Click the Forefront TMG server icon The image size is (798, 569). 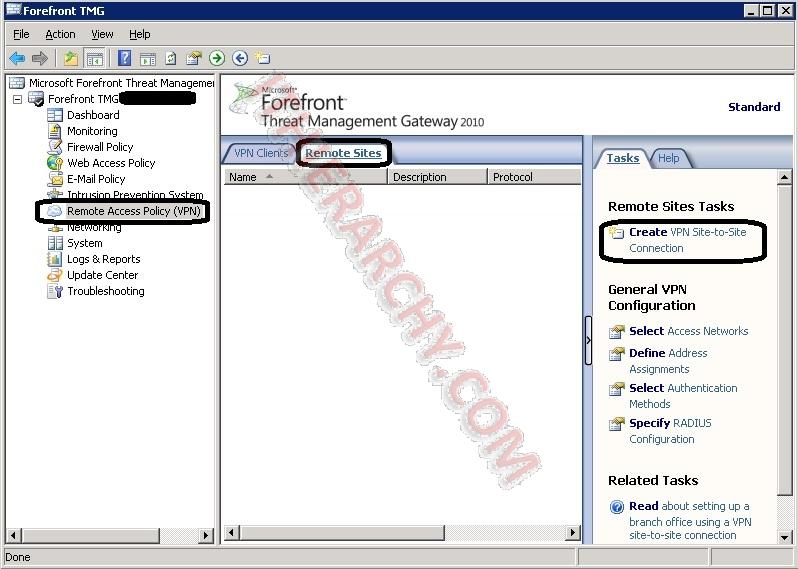[x=36, y=99]
